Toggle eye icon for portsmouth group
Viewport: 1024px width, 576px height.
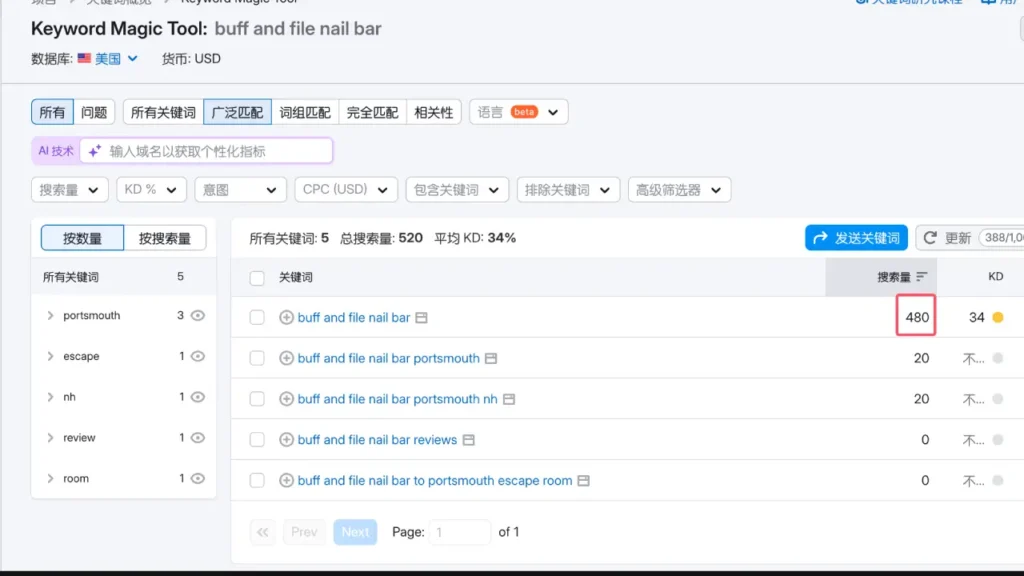[198, 315]
